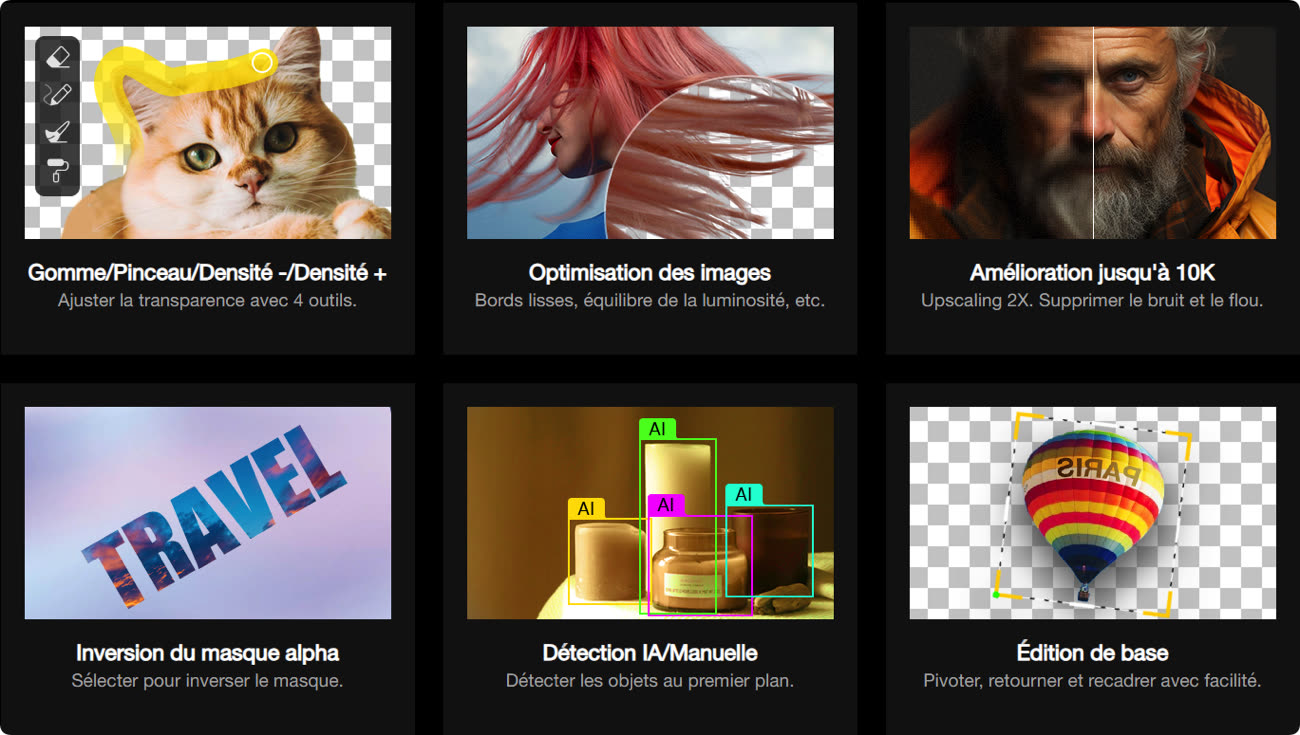
Task: Open the red hair optimization image
Action: 650,133
